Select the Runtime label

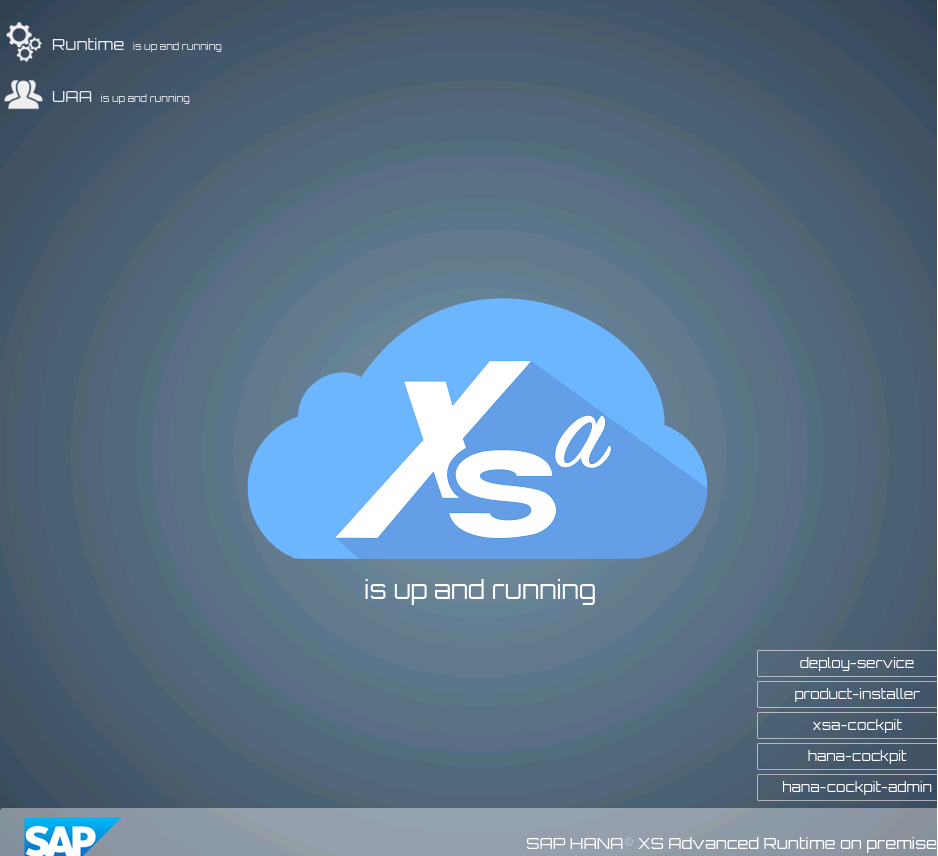click(x=88, y=44)
